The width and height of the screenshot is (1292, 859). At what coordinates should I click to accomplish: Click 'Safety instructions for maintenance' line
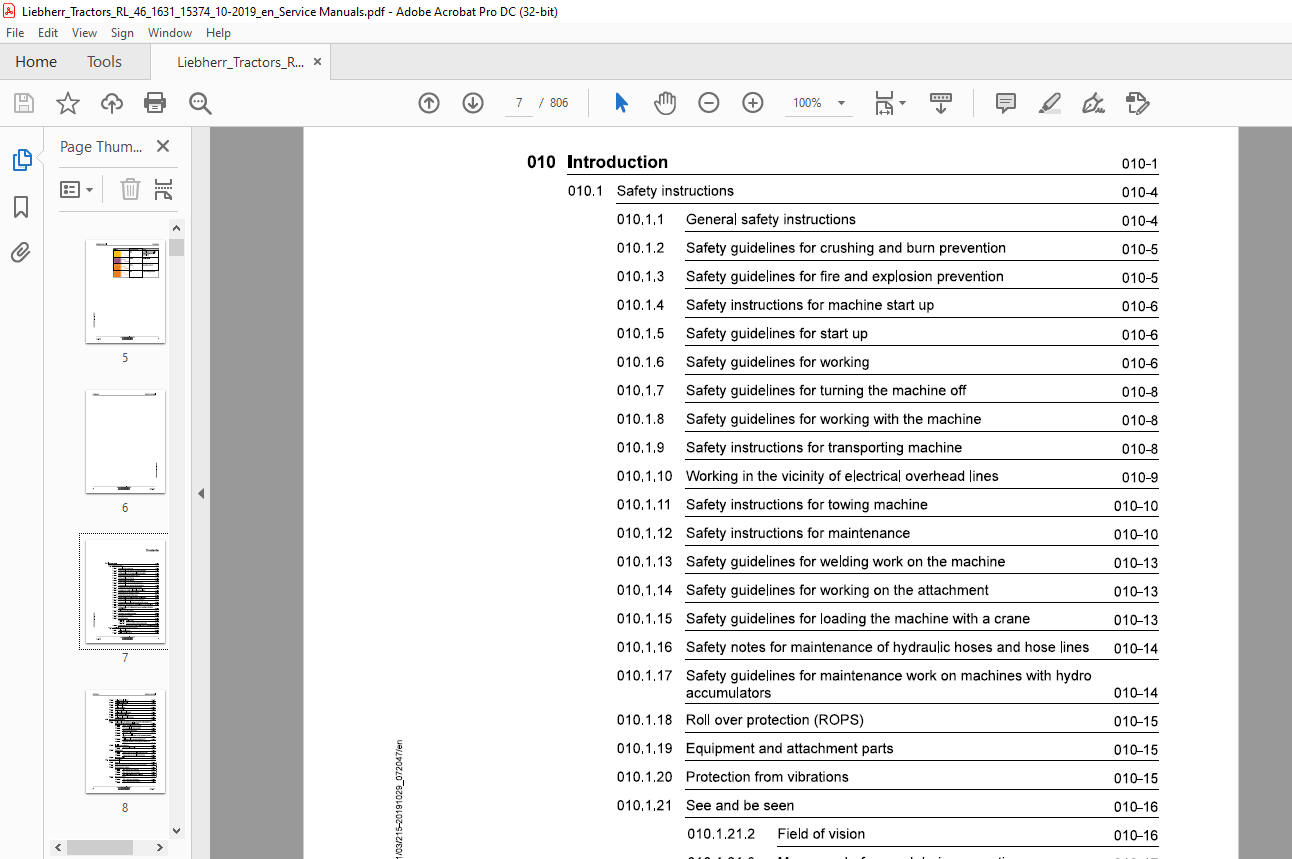click(798, 533)
